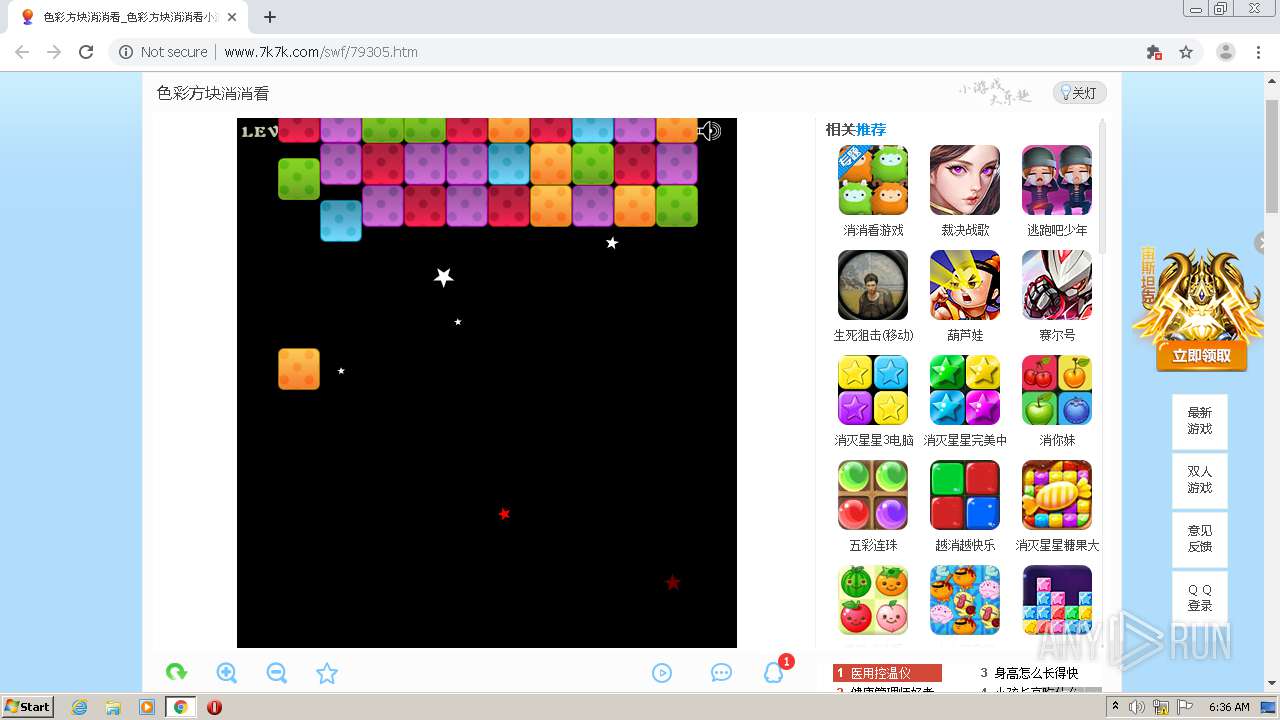The width and height of the screenshot is (1280, 720).
Task: Expand the system tray hidden icons arrow
Action: [x=1115, y=707]
